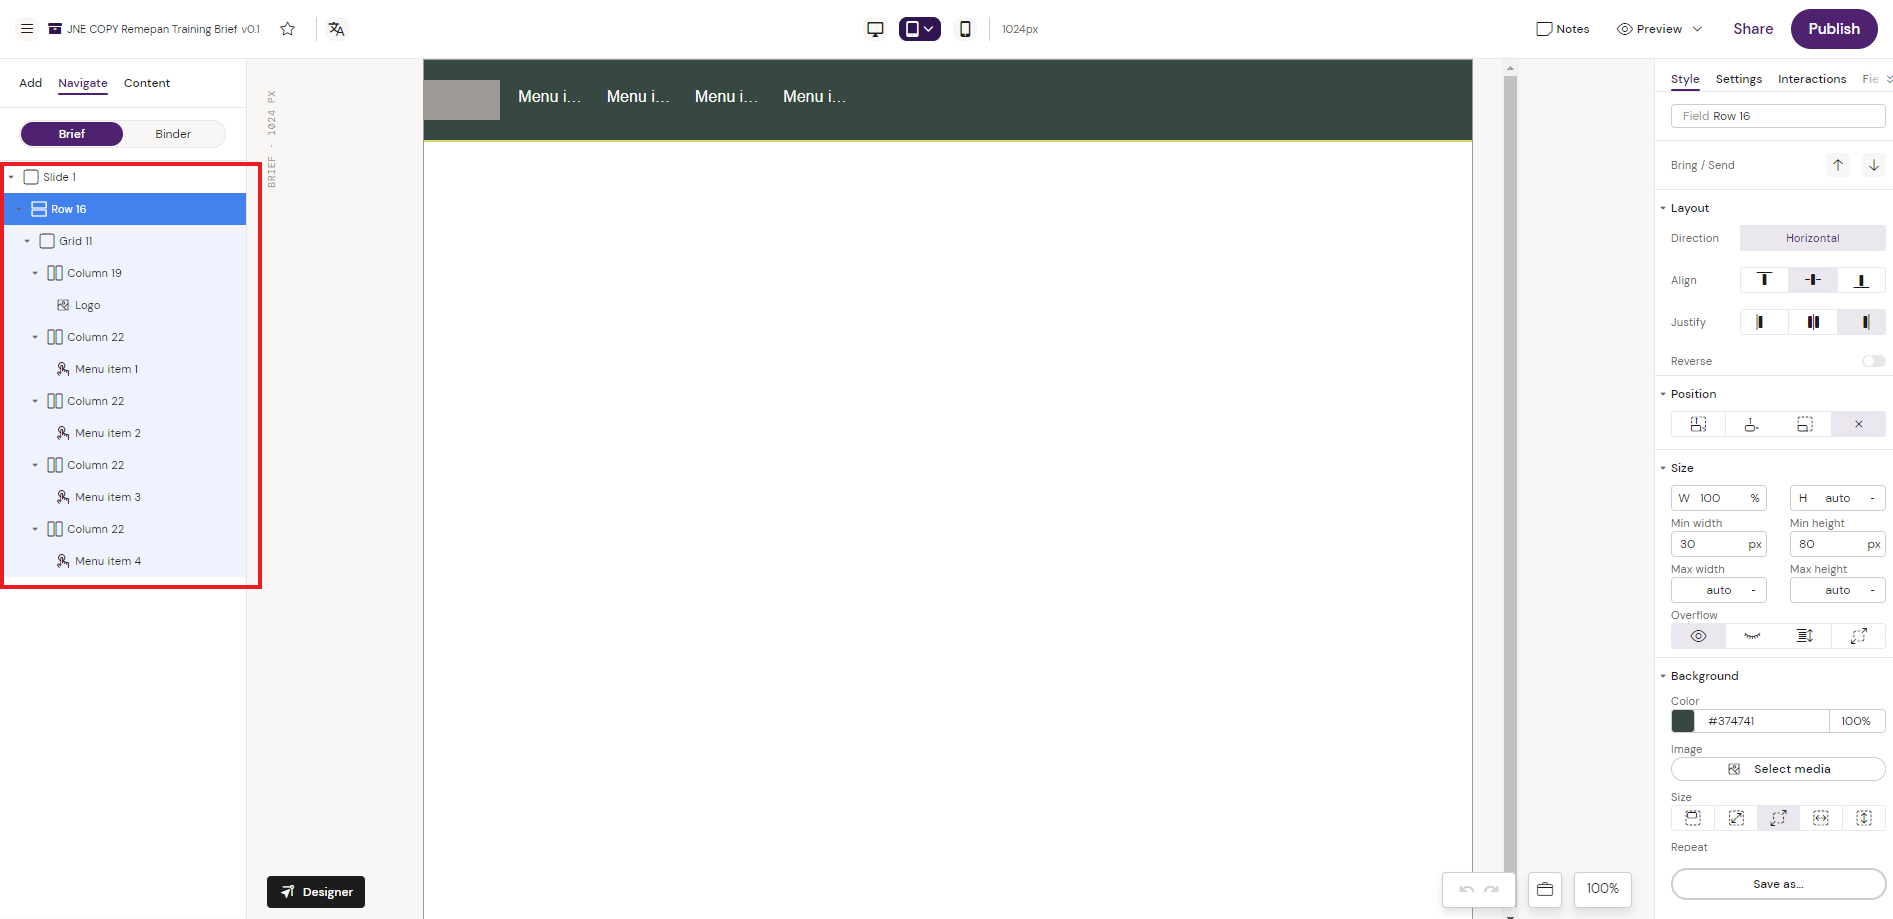Open the background color swatch
The width and height of the screenshot is (1893, 919).
point(1683,721)
